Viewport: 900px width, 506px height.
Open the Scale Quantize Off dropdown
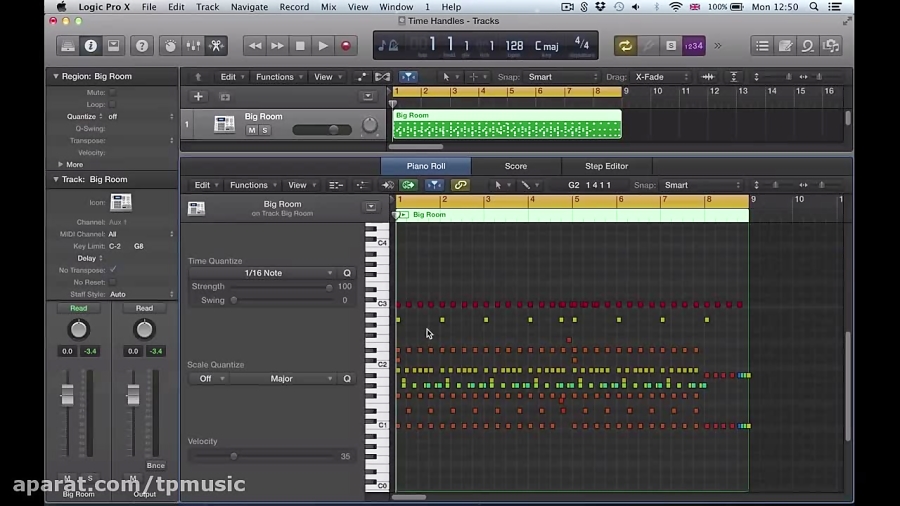[x=209, y=379]
